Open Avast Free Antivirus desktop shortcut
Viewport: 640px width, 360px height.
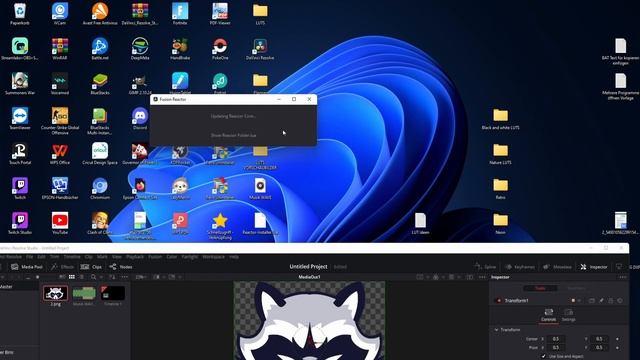(x=100, y=13)
